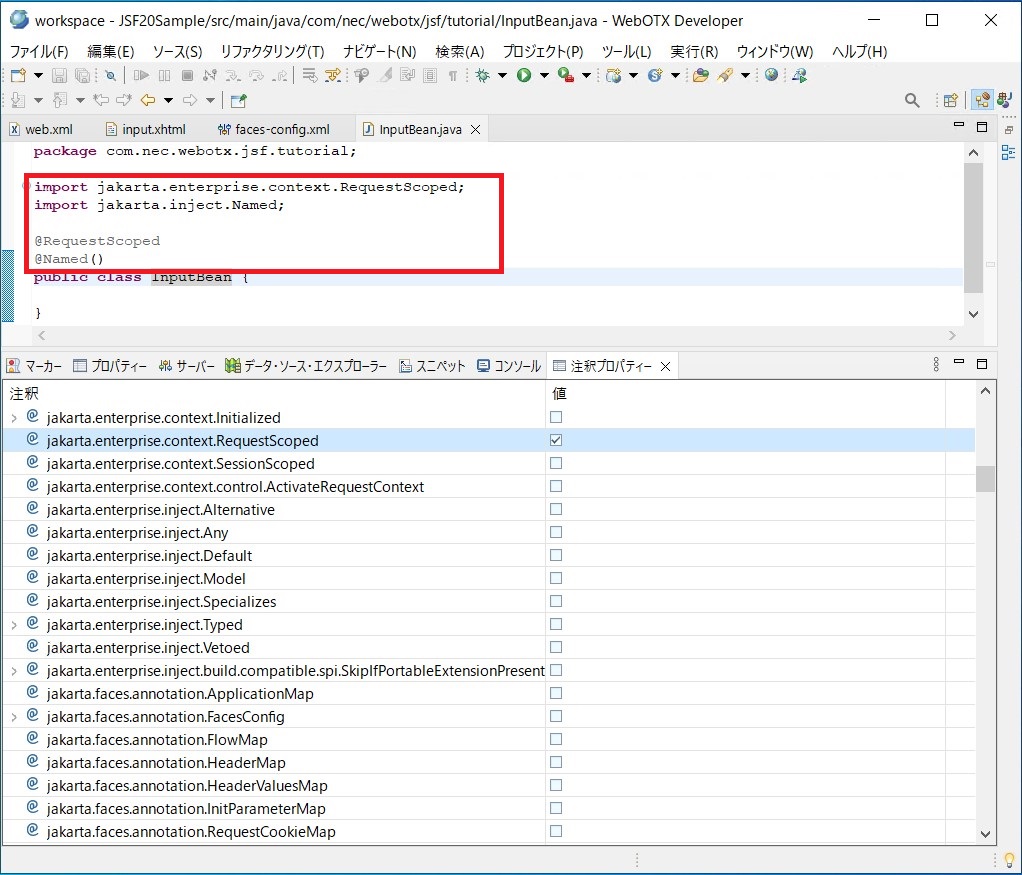The height and width of the screenshot is (875, 1022).
Task: Select the jakarta.faces.annotation.ApplicationMap row
Action: point(180,694)
